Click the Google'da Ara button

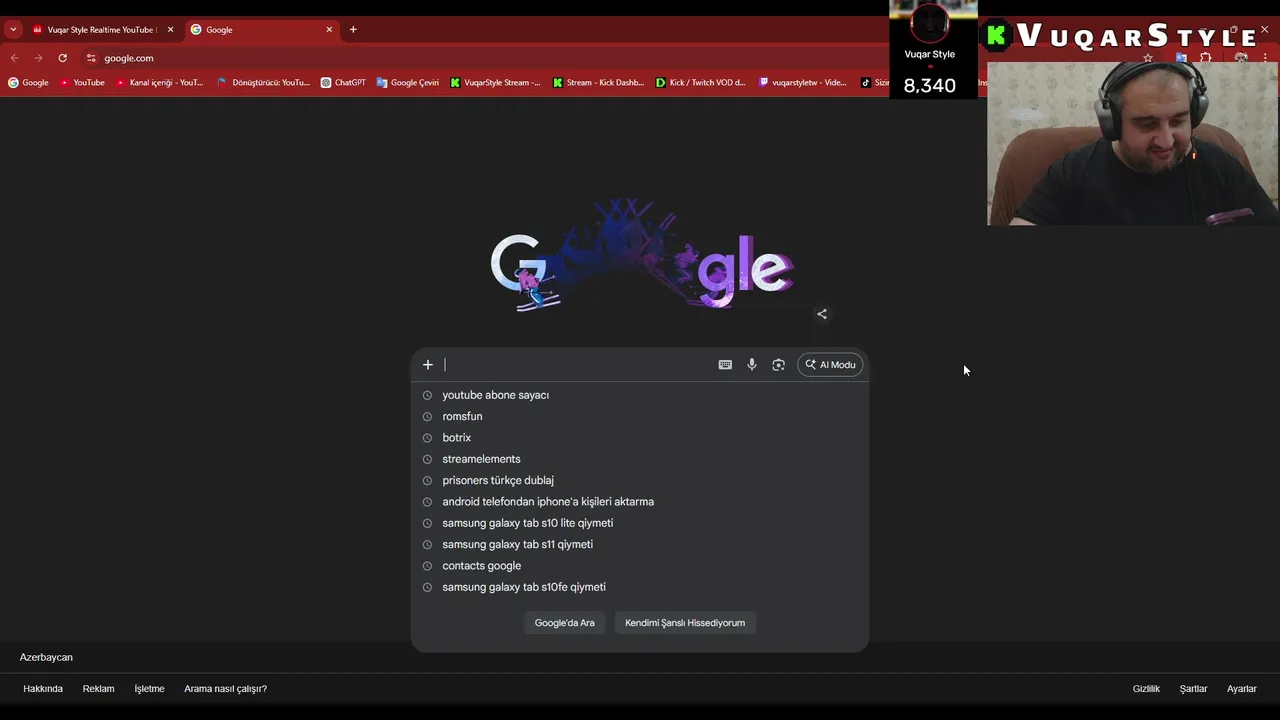[x=564, y=623]
